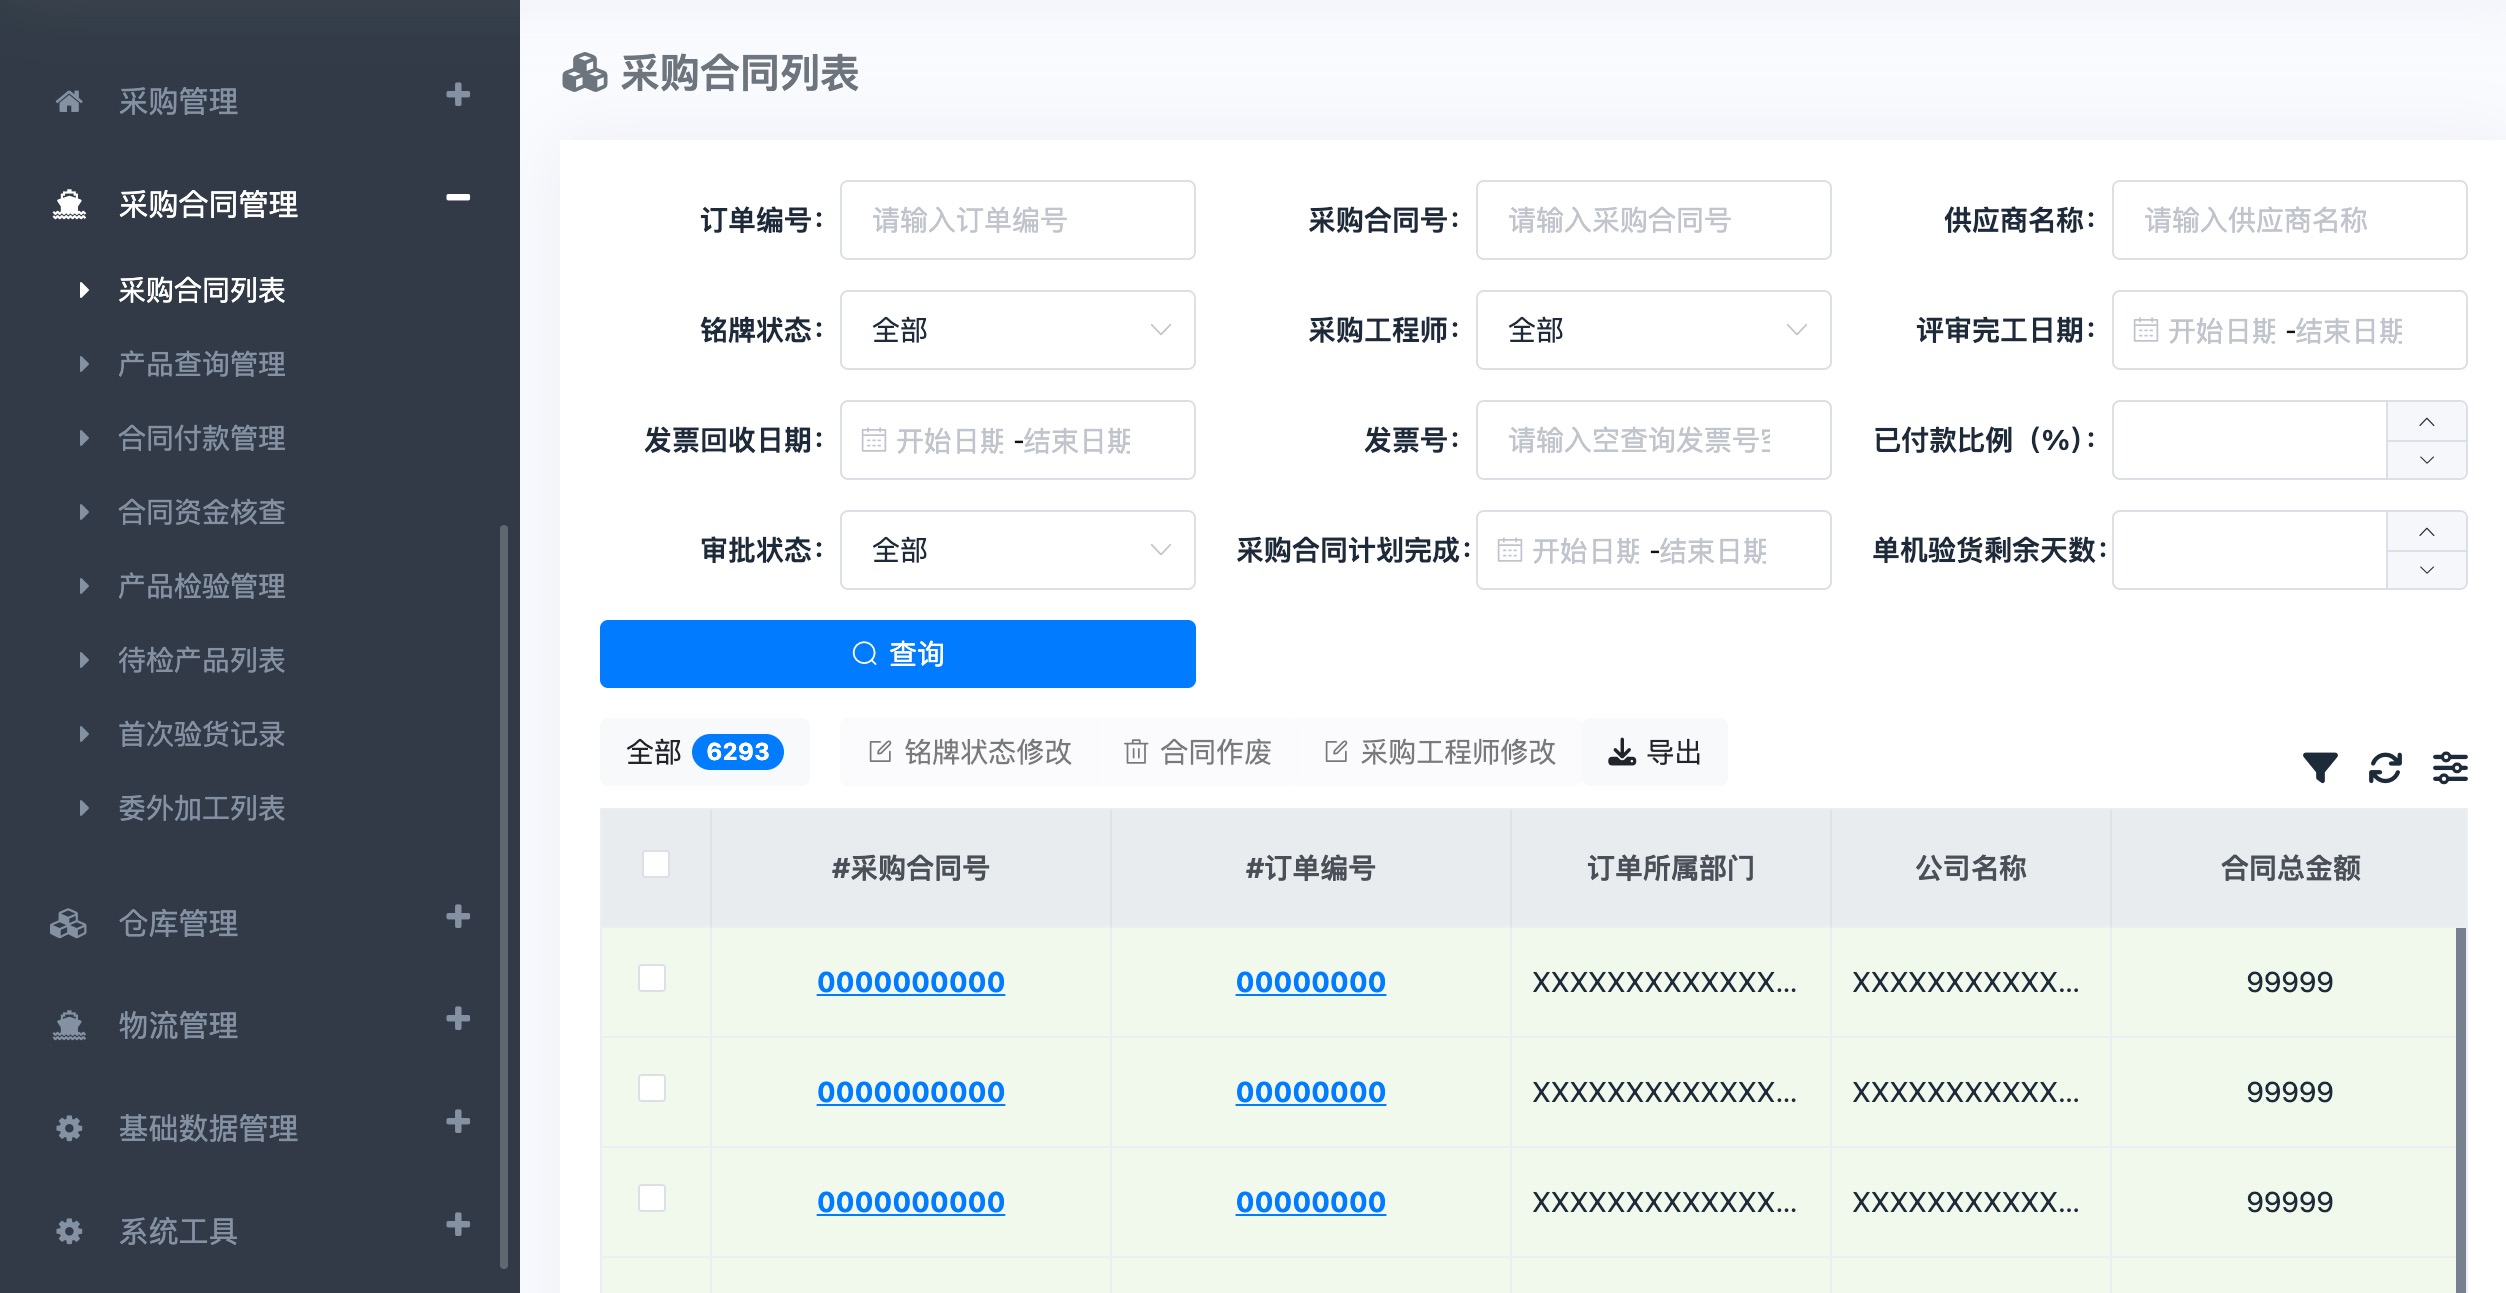The height and width of the screenshot is (1293, 2506).
Task: Click the 订单编号 input field
Action: point(1017,220)
